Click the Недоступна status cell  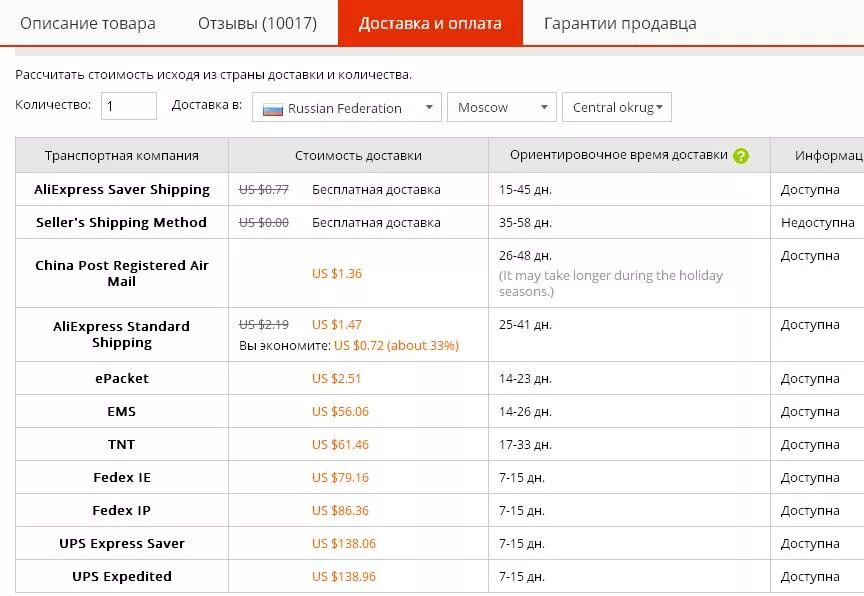817,223
